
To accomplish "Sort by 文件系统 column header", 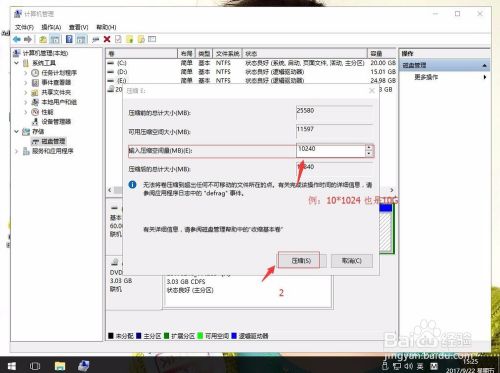I will (x=227, y=53).
